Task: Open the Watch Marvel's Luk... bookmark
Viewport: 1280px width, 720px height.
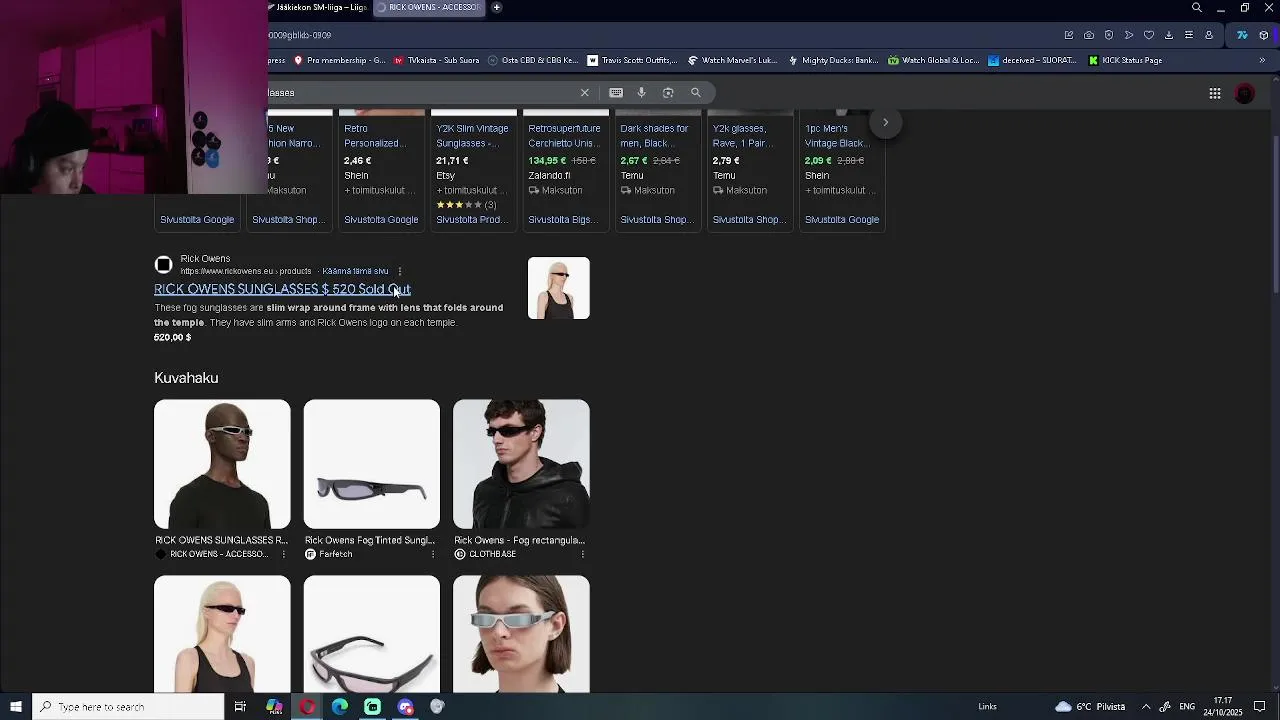Action: click(733, 60)
